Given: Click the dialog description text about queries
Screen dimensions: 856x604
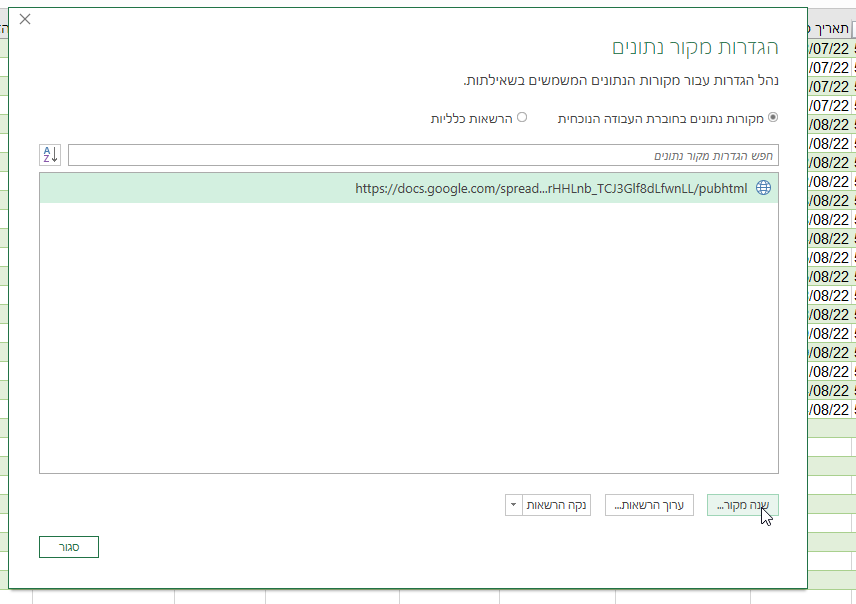Looking at the screenshot, I should (x=620, y=80).
